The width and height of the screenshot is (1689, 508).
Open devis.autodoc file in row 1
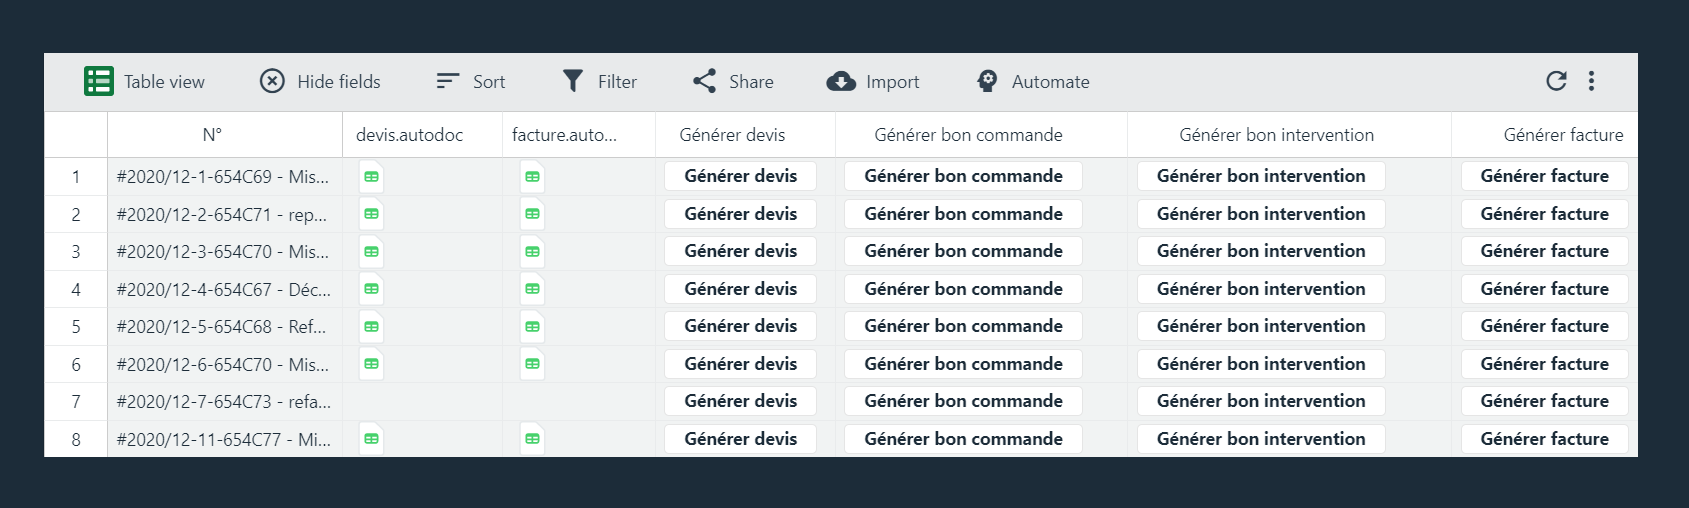371,176
